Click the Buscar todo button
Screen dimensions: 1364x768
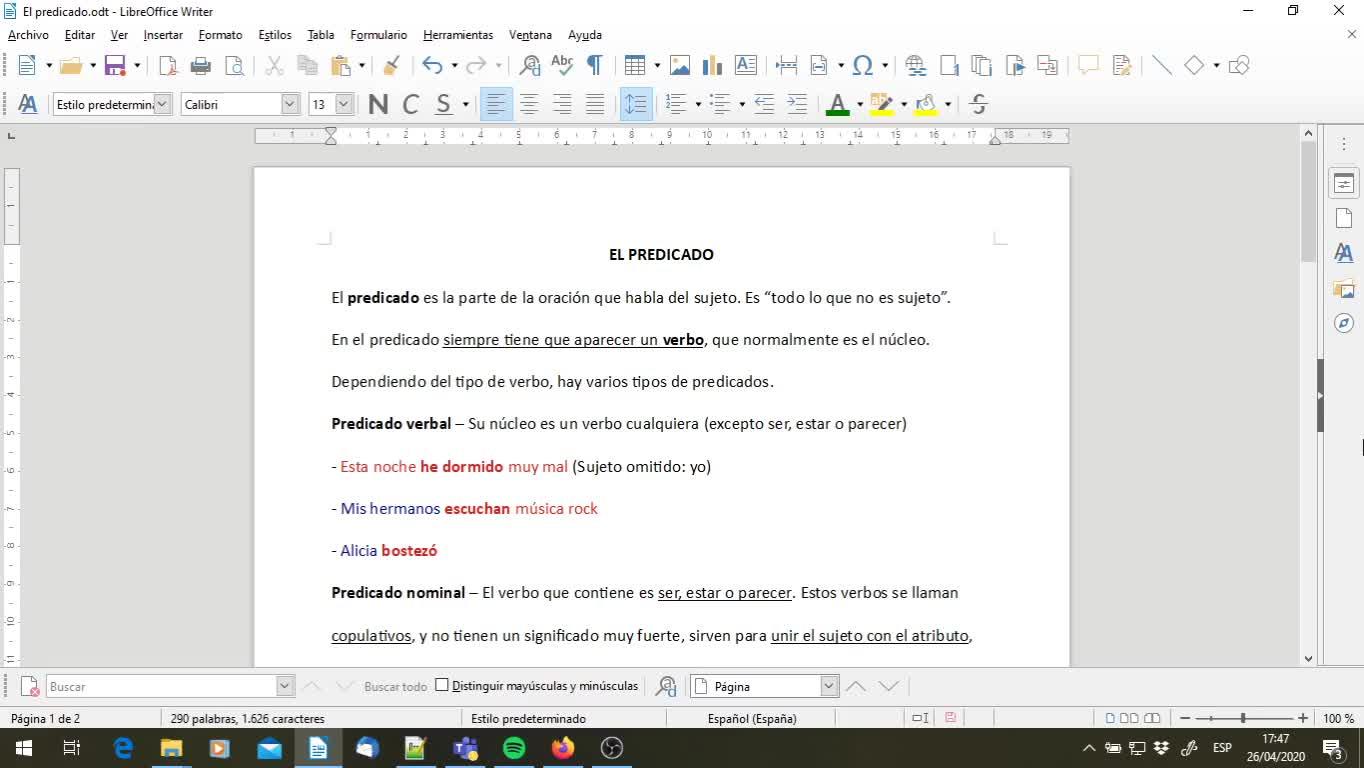pos(395,687)
